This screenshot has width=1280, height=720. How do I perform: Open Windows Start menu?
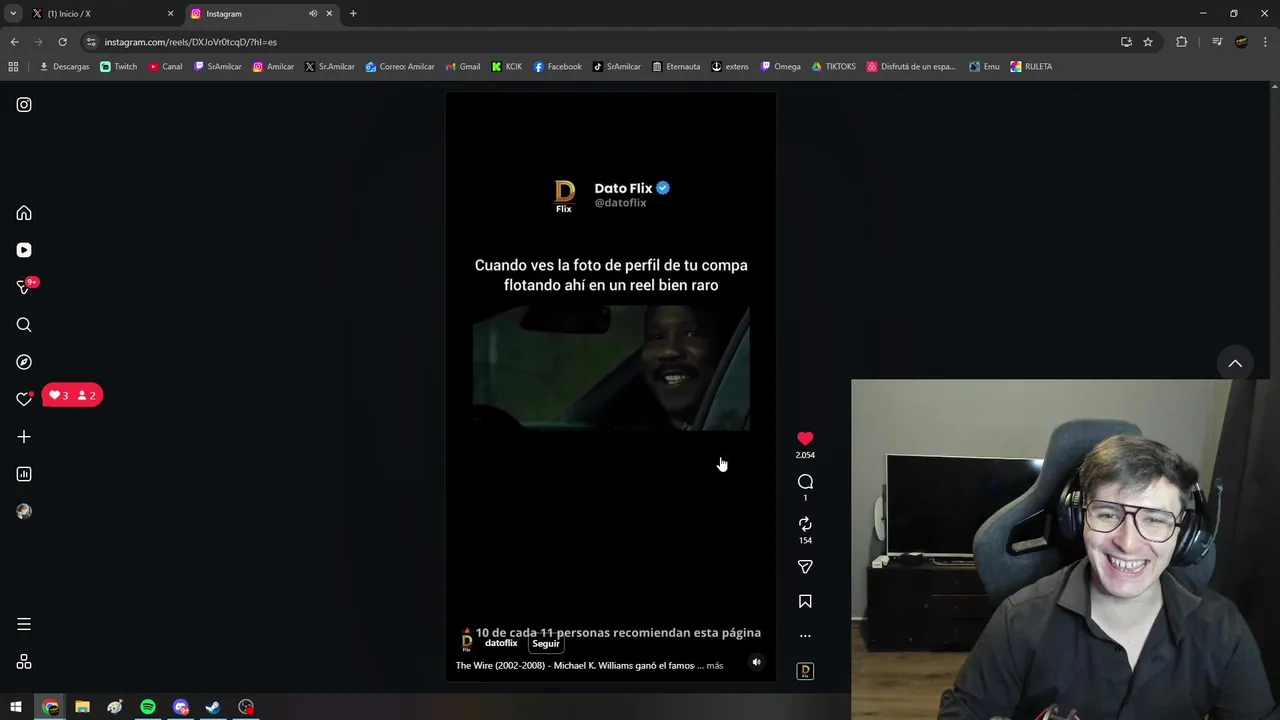coord(17,707)
